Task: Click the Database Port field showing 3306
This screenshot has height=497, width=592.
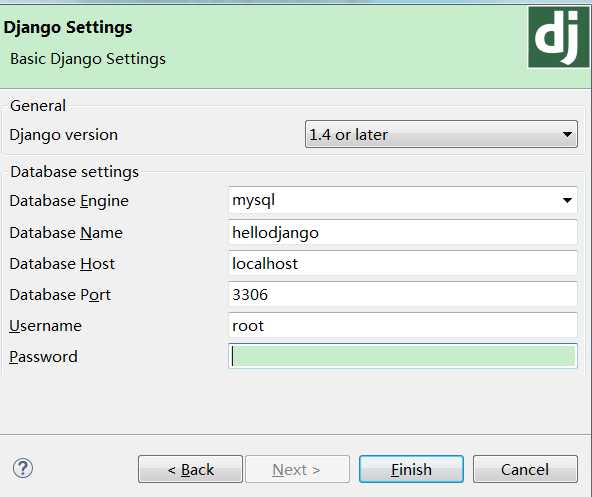Action: tap(402, 295)
